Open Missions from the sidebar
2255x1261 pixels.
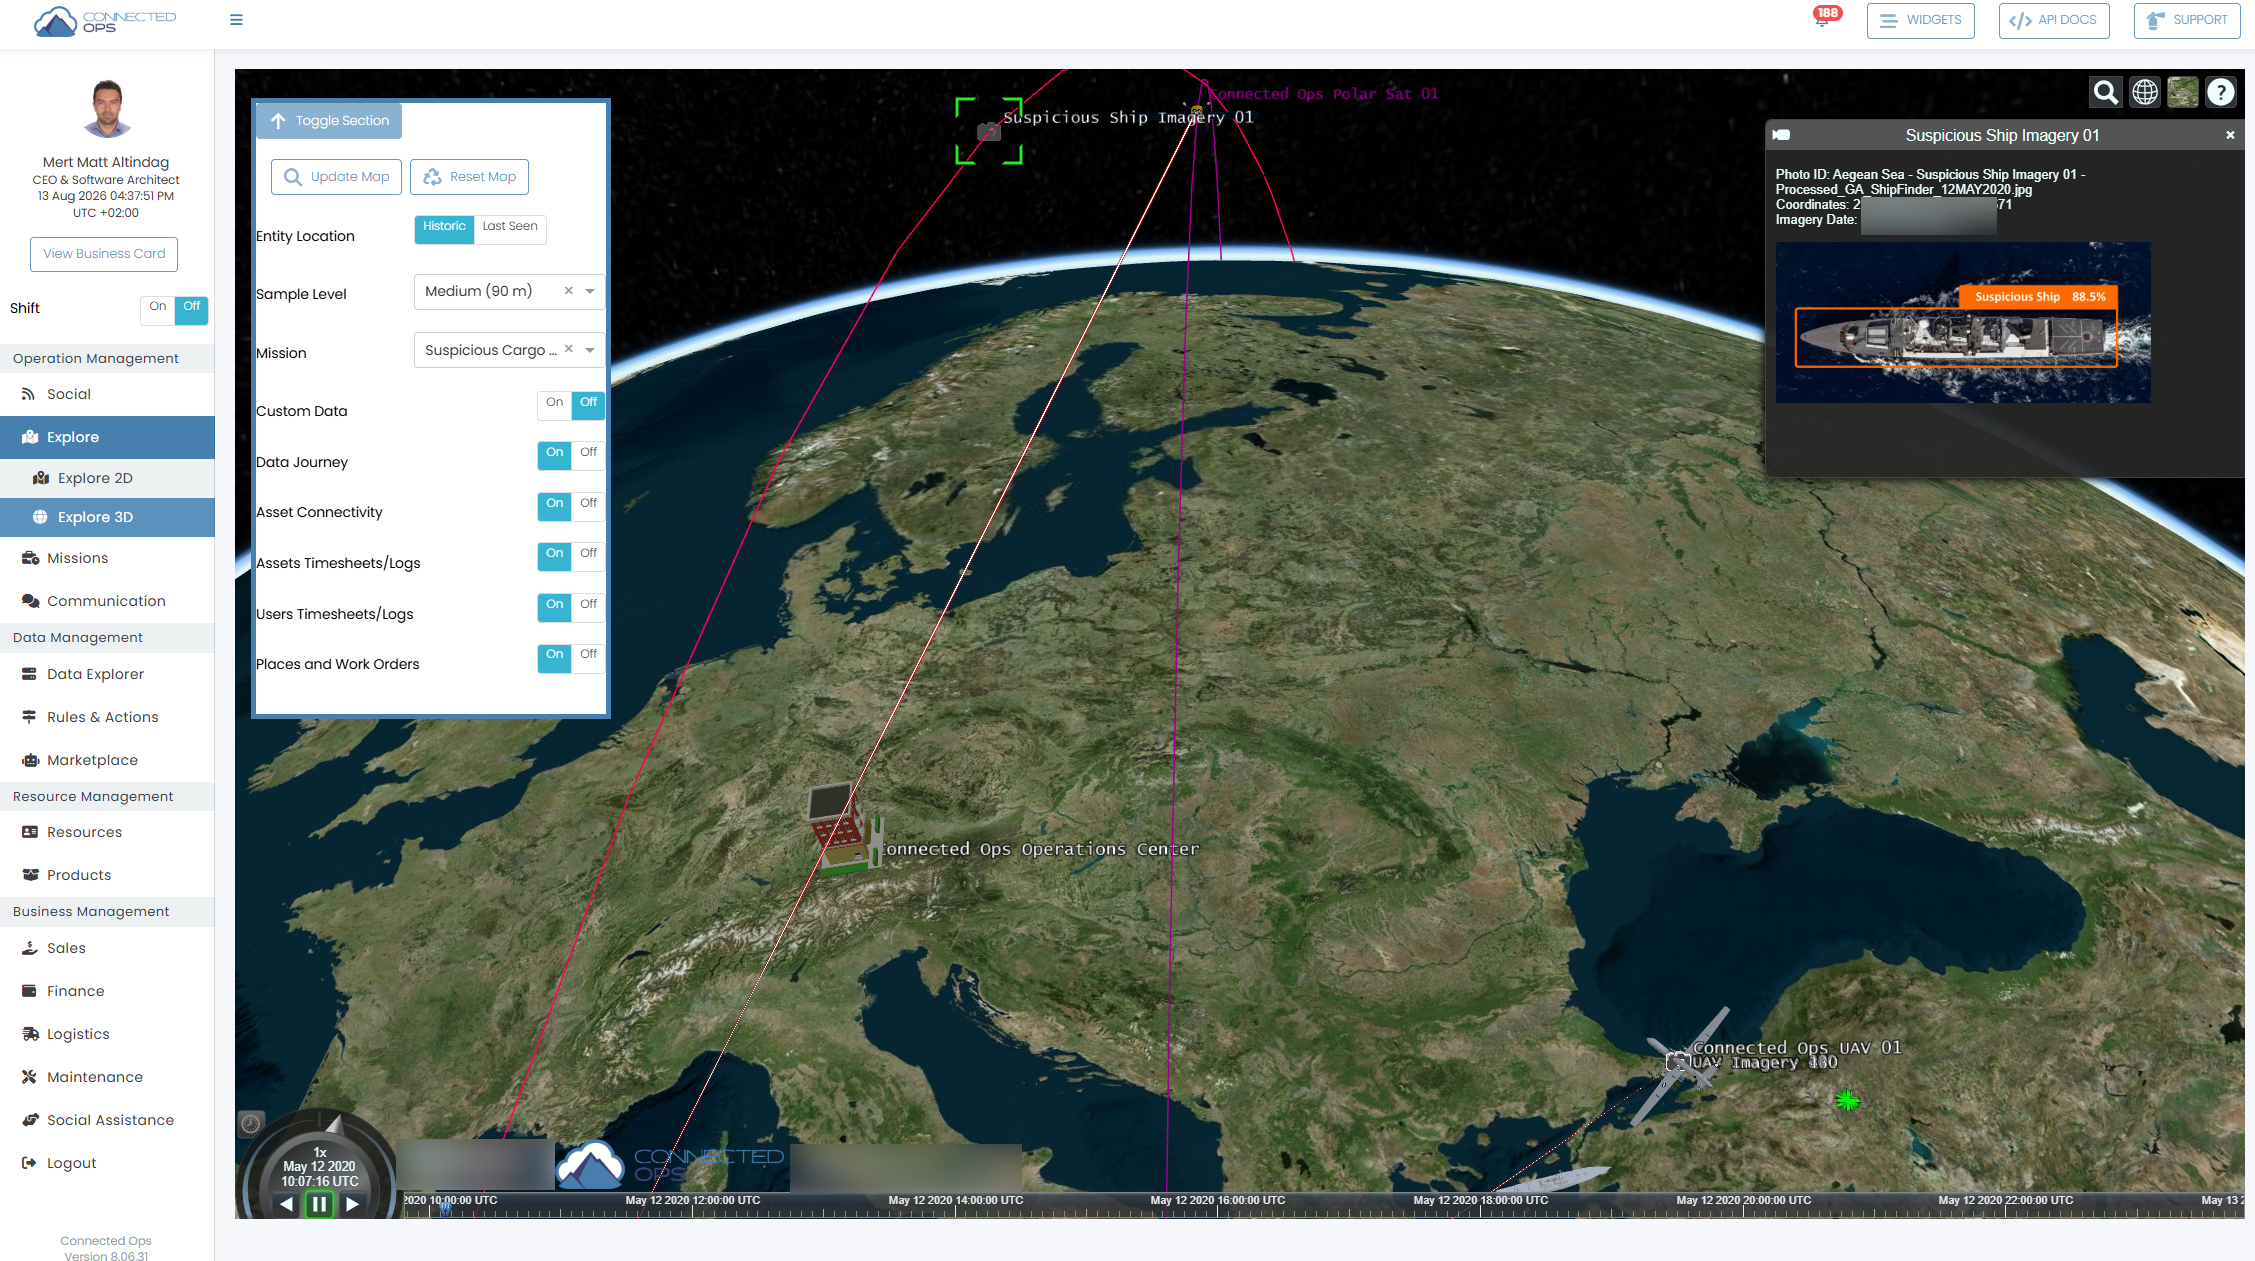[x=107, y=558]
